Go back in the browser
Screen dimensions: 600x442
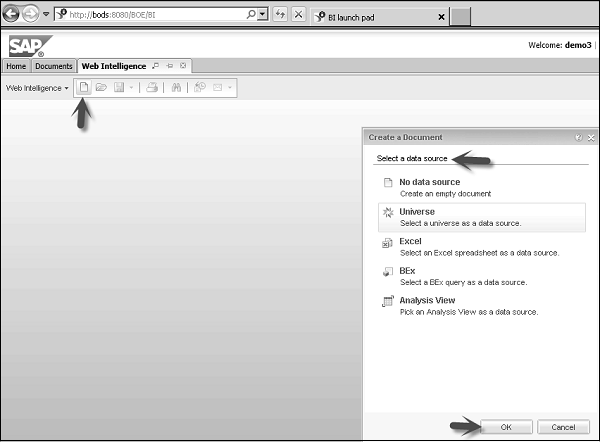11,15
